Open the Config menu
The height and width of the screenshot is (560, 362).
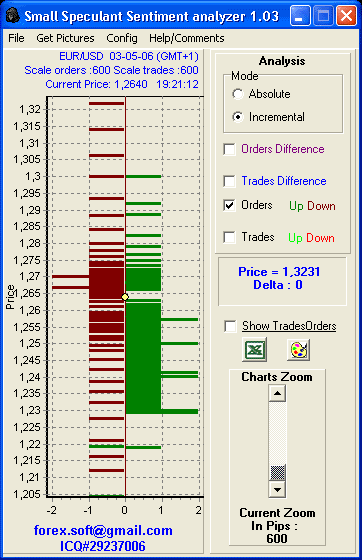click(122, 38)
